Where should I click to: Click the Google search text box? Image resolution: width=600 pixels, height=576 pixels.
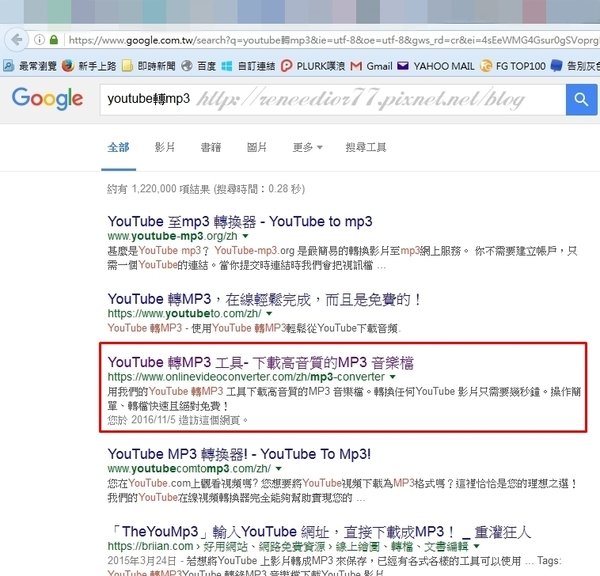(x=333, y=100)
